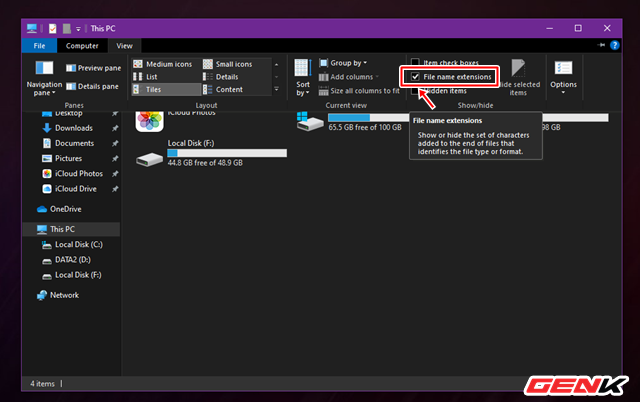640x402 pixels.
Task: Choose the Tiles layout
Action: (166, 89)
